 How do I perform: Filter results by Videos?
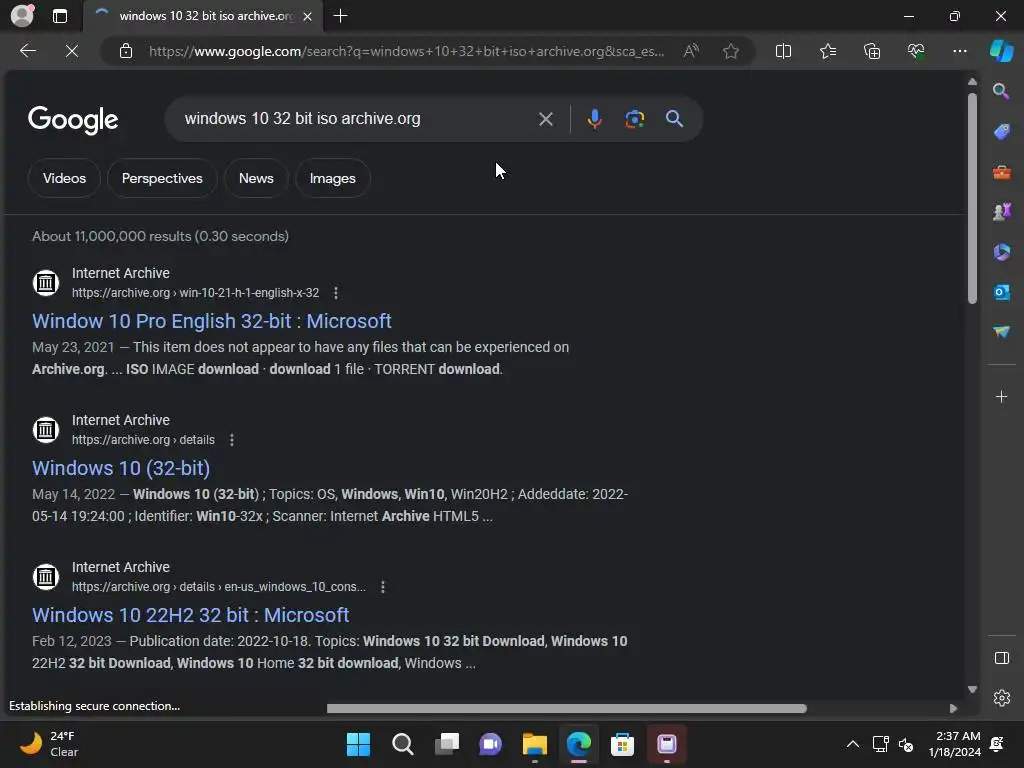64,178
